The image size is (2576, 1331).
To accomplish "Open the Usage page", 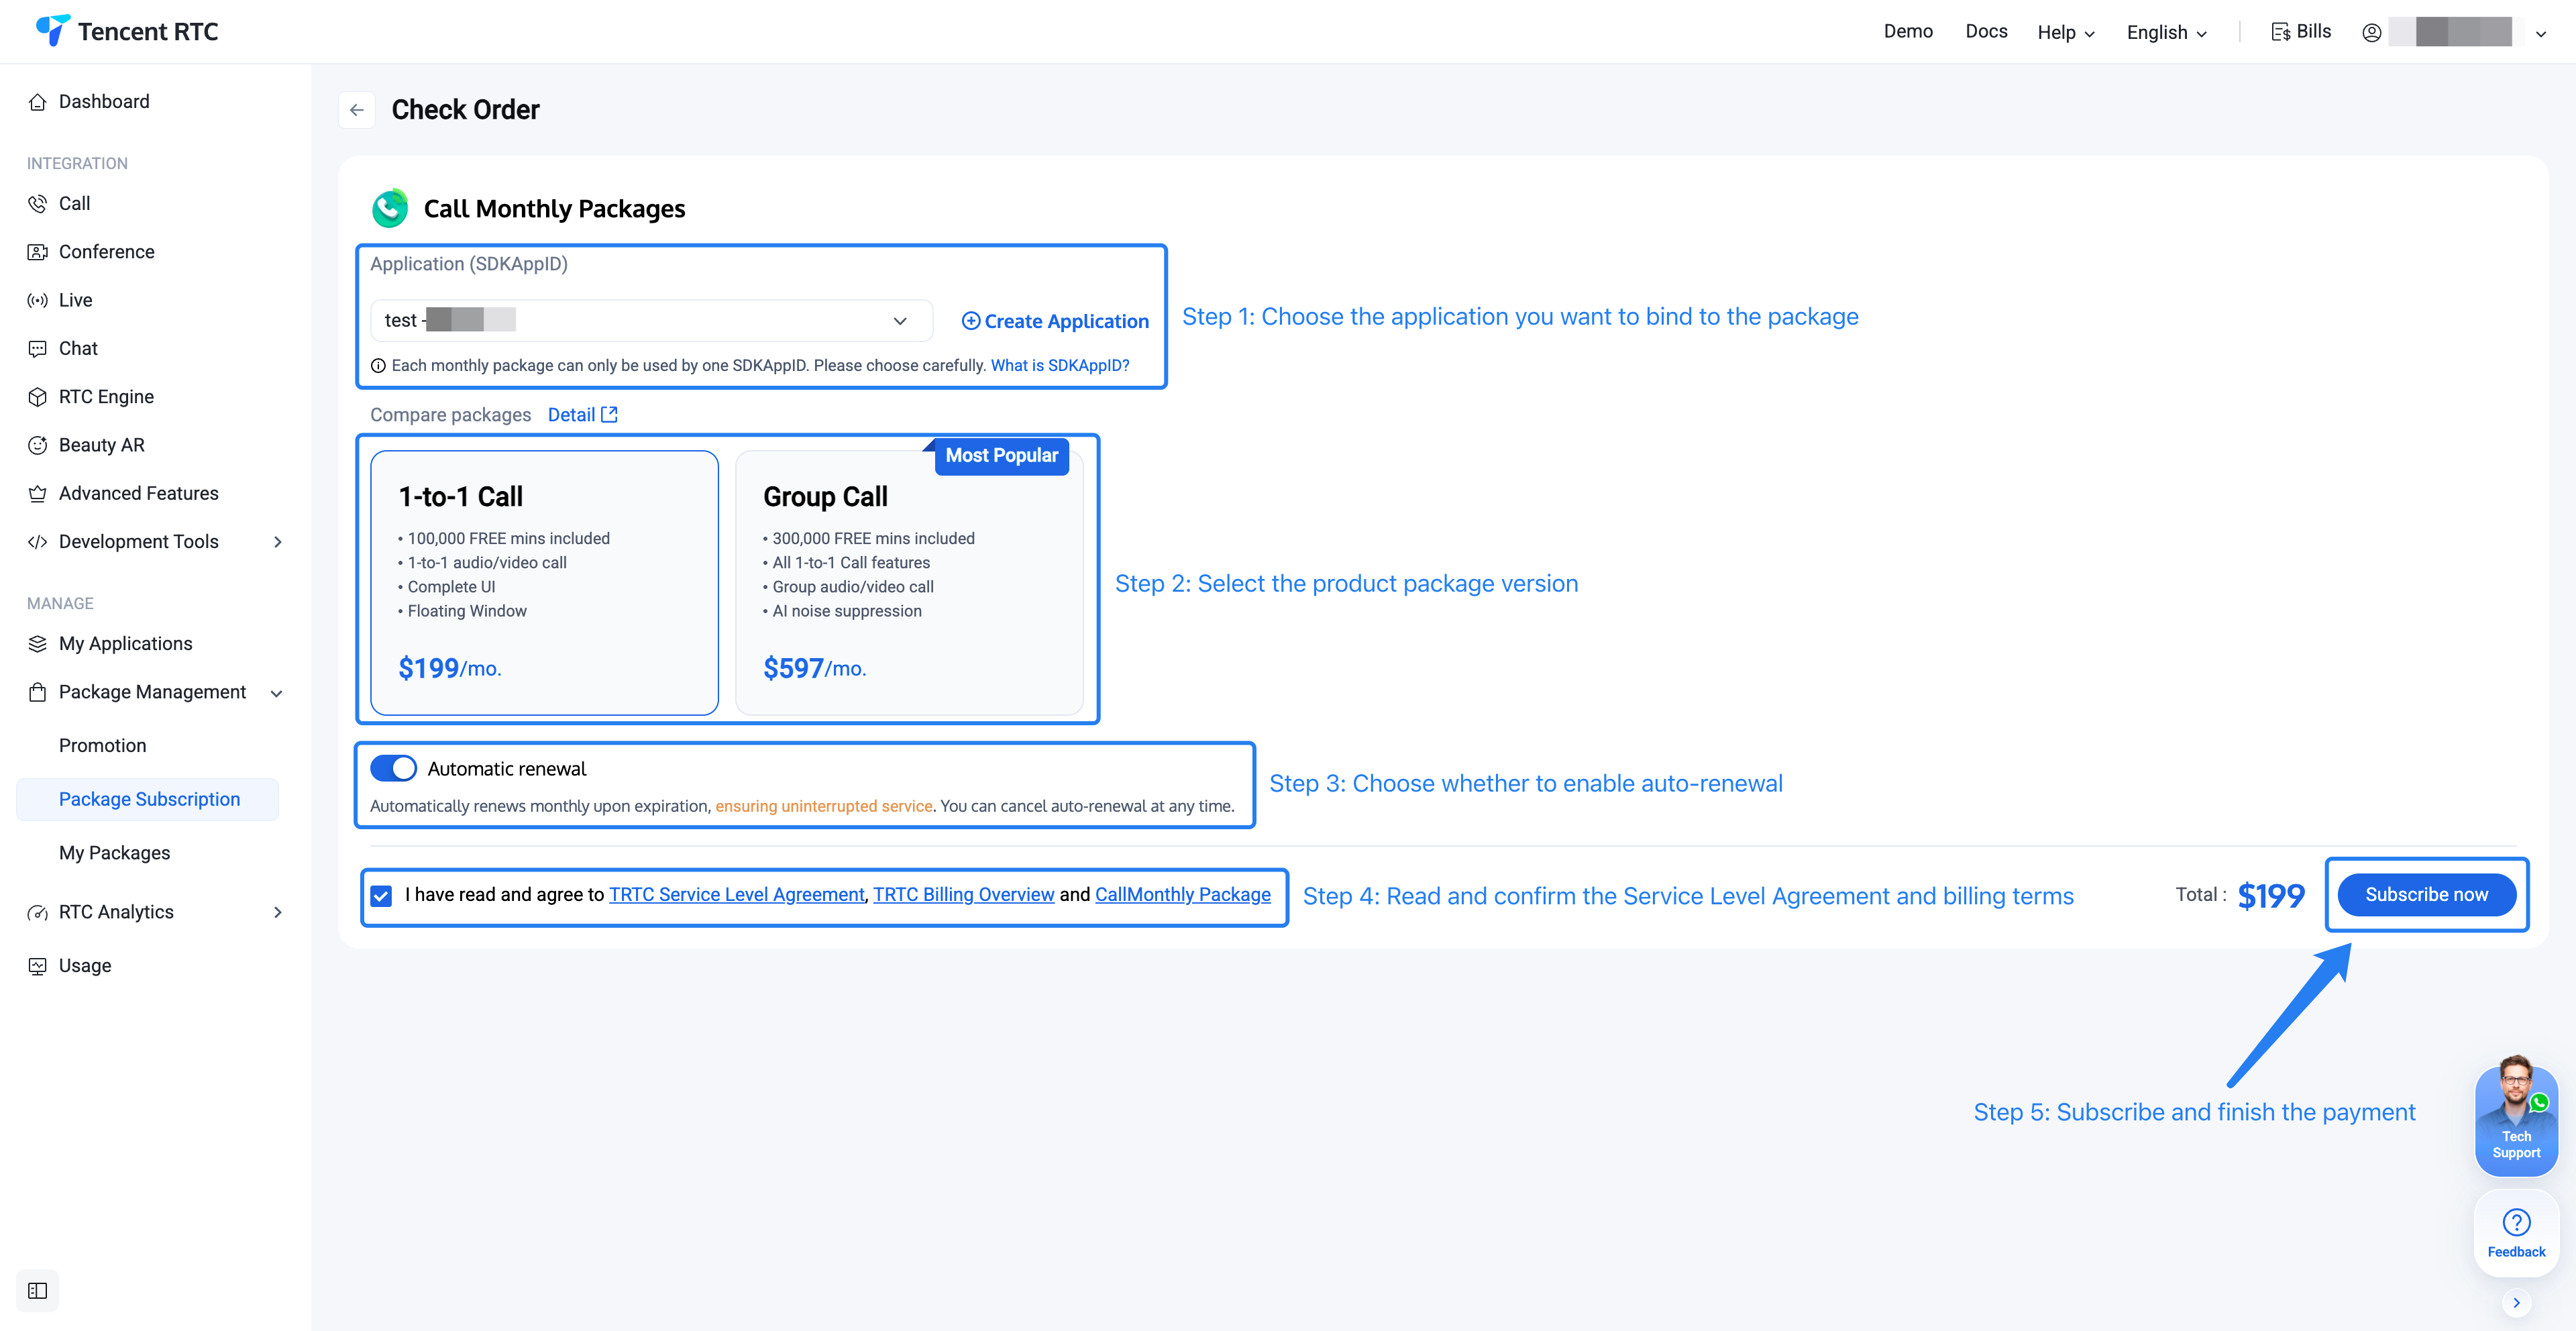I will click(x=85, y=965).
